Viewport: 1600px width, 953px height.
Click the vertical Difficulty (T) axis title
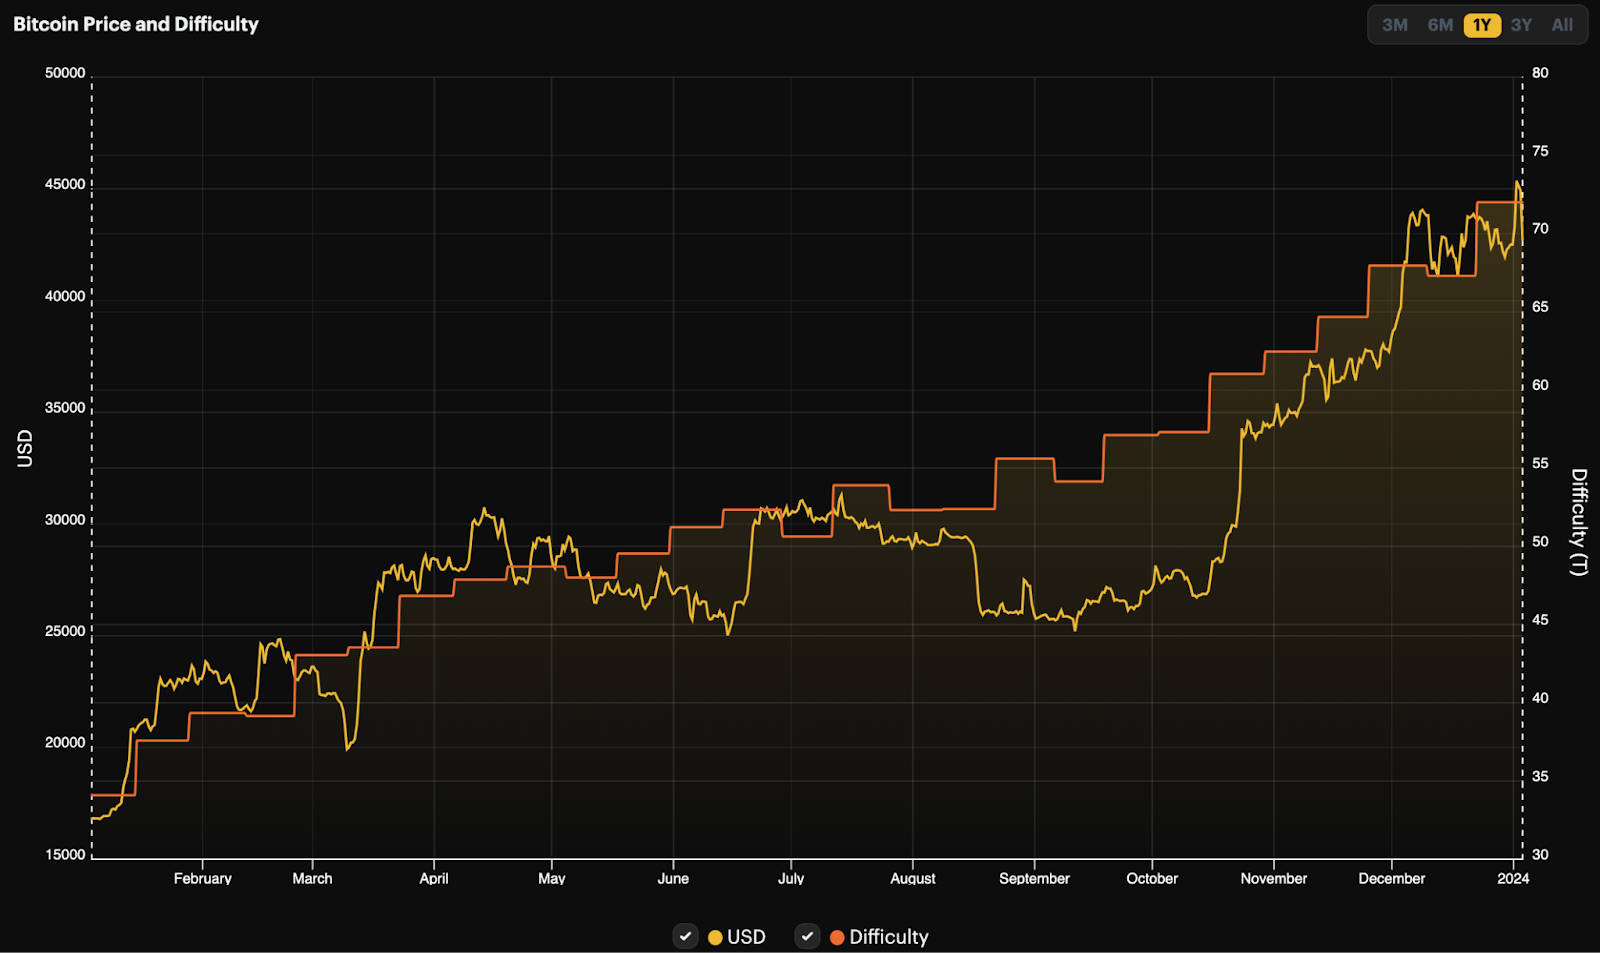[1578, 521]
